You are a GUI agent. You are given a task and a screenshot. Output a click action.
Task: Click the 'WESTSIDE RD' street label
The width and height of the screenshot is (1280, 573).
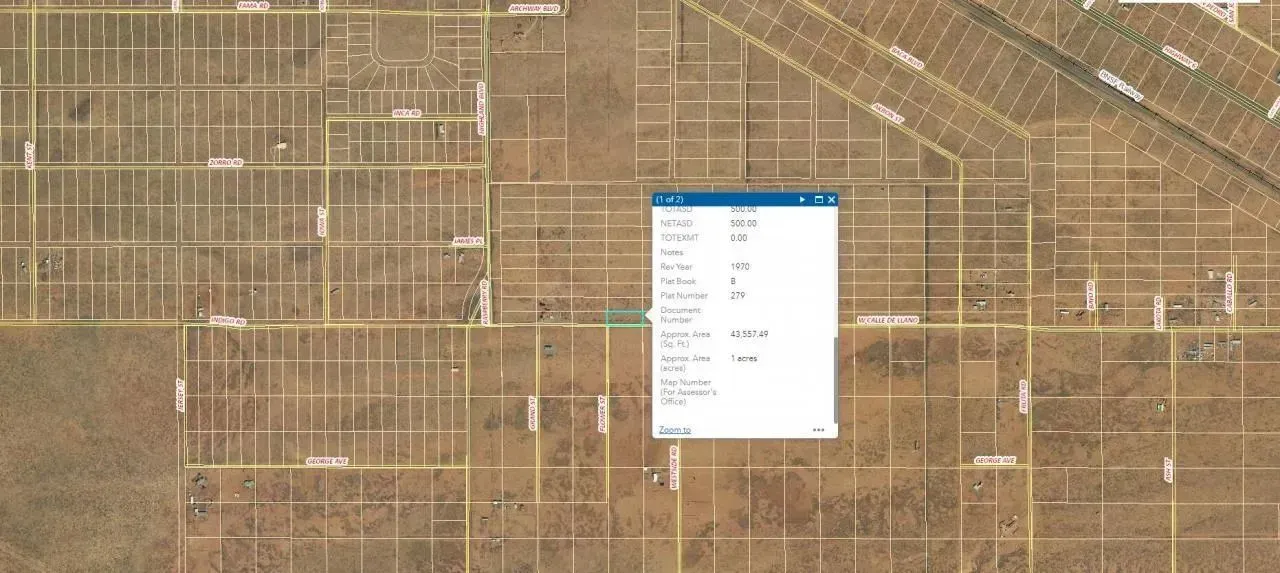(675, 466)
